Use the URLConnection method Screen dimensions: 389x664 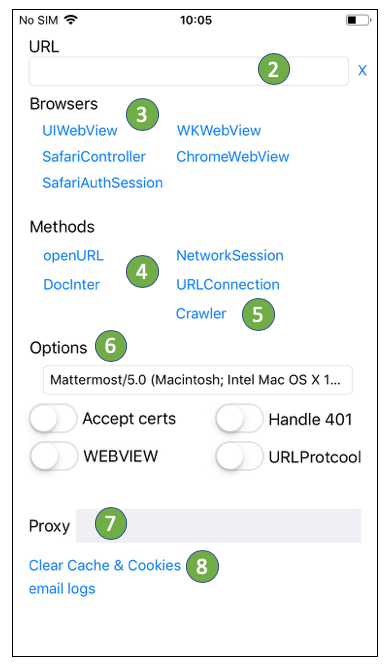pos(228,285)
